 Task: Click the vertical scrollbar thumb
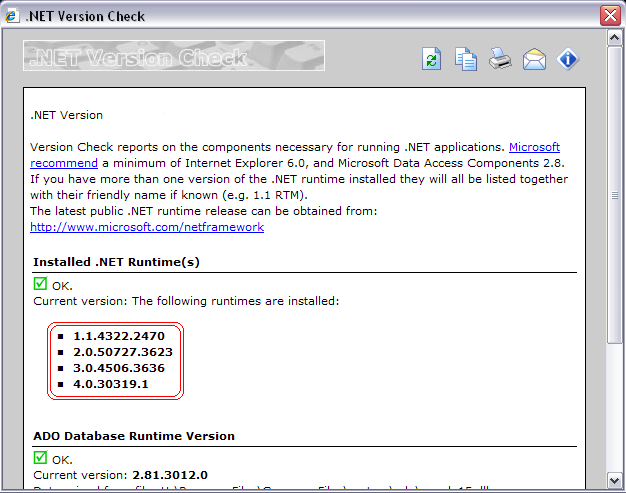(614, 194)
